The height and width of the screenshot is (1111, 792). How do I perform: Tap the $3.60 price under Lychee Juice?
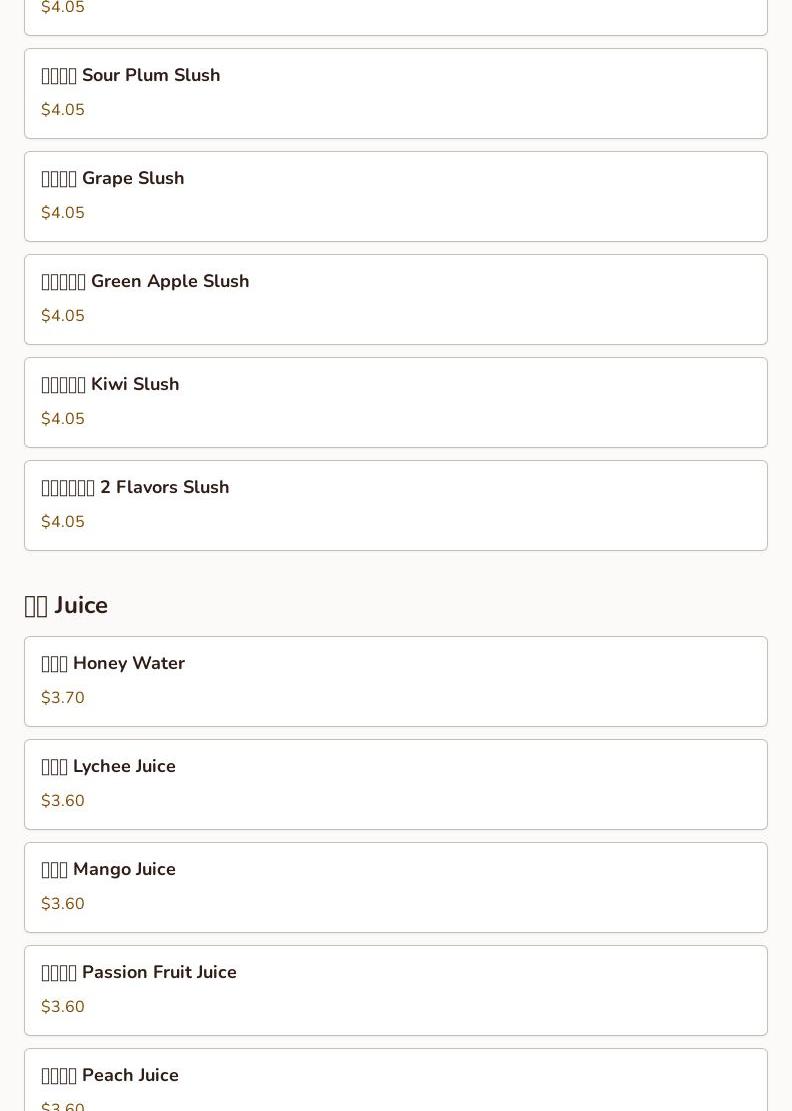click(x=63, y=801)
